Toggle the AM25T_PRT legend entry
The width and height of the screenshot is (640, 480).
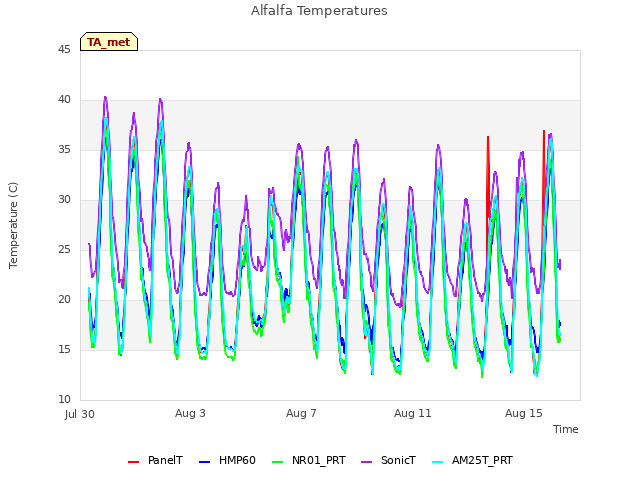(x=472, y=461)
